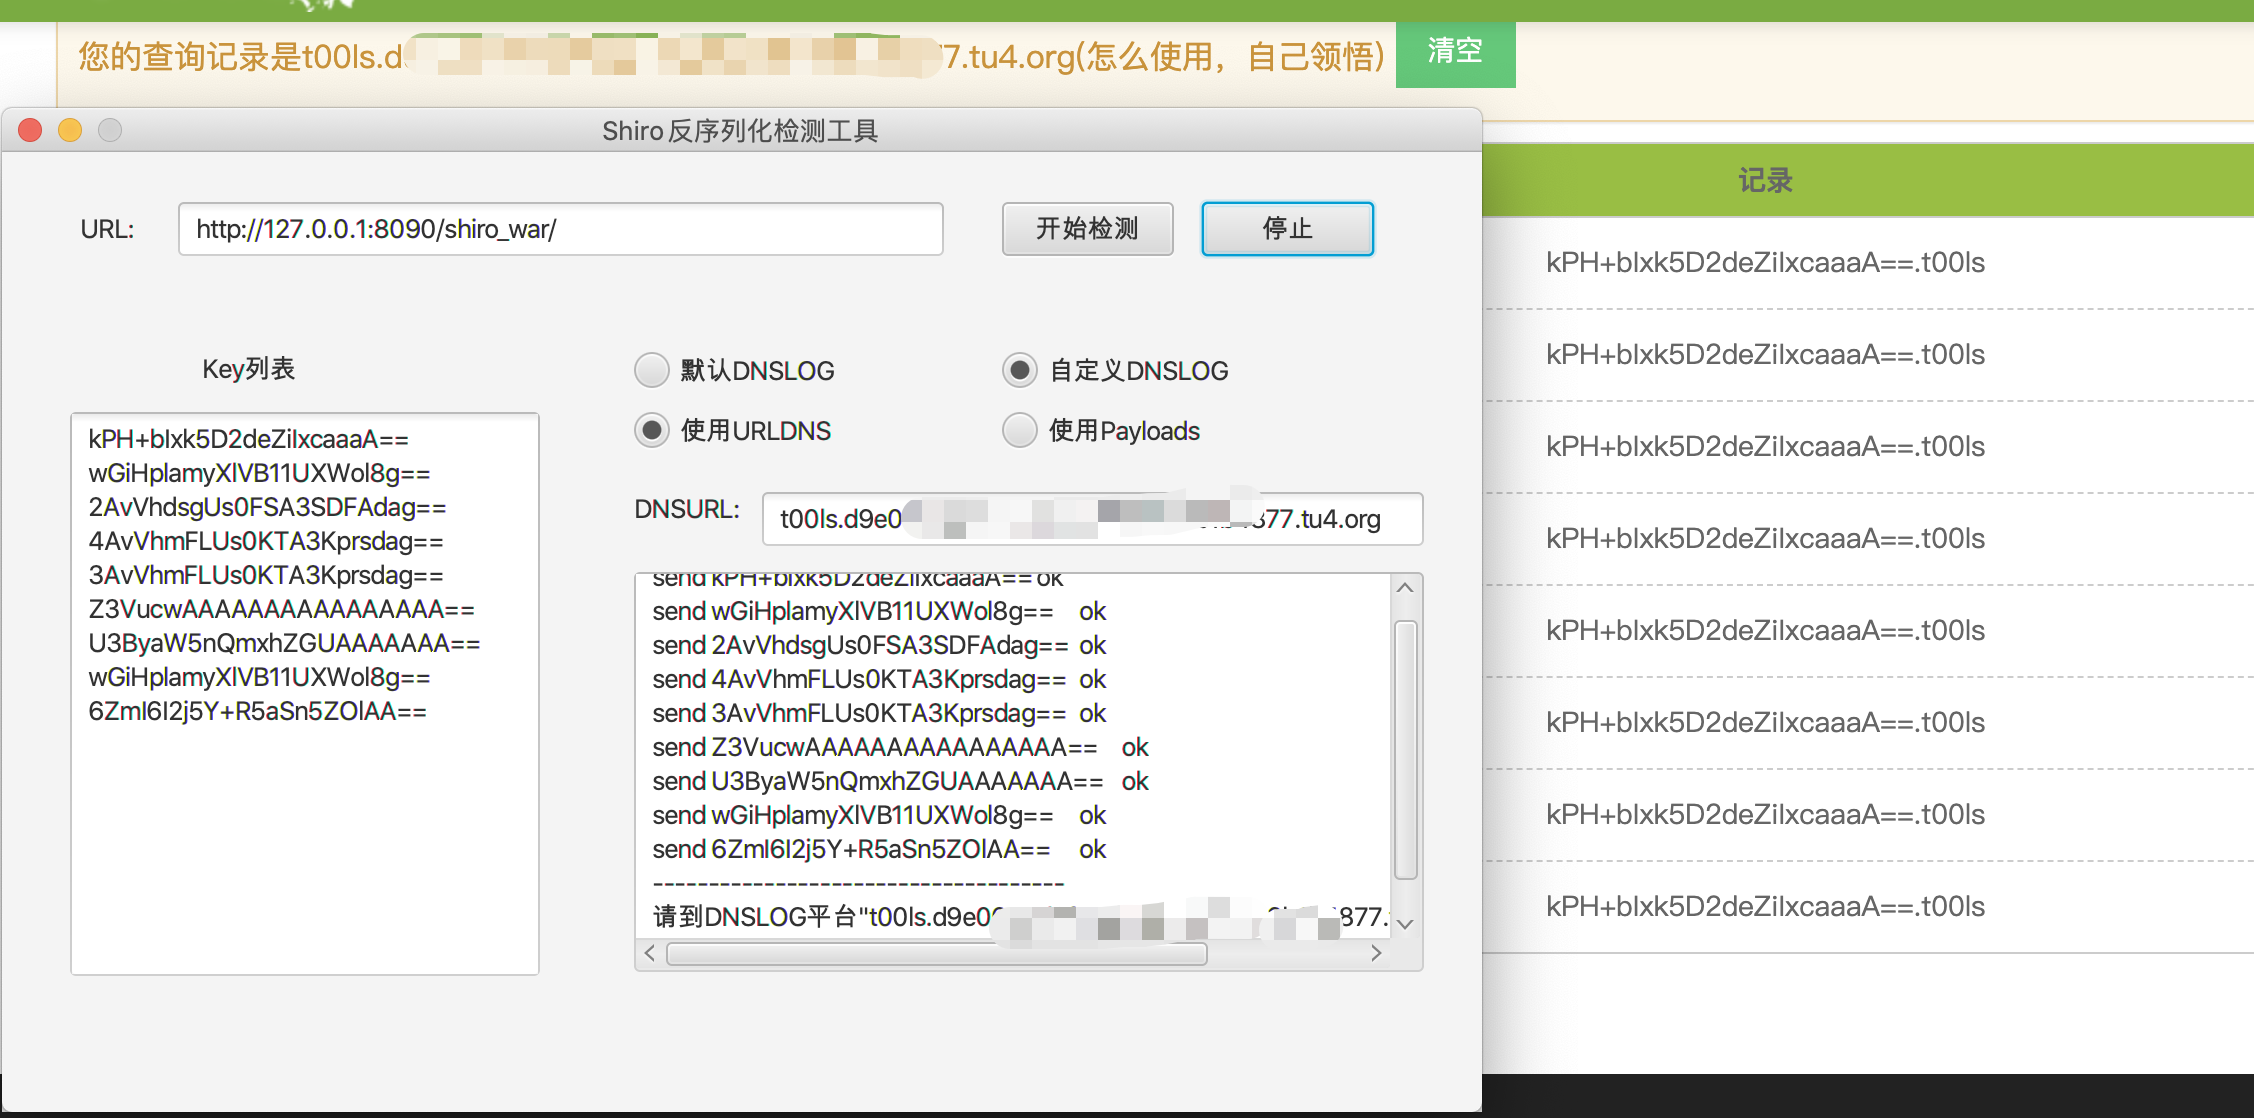Screen dimensions: 2254x1118
Task: Select the 默认DNSLOG radio option
Action: pyautogui.click(x=652, y=371)
